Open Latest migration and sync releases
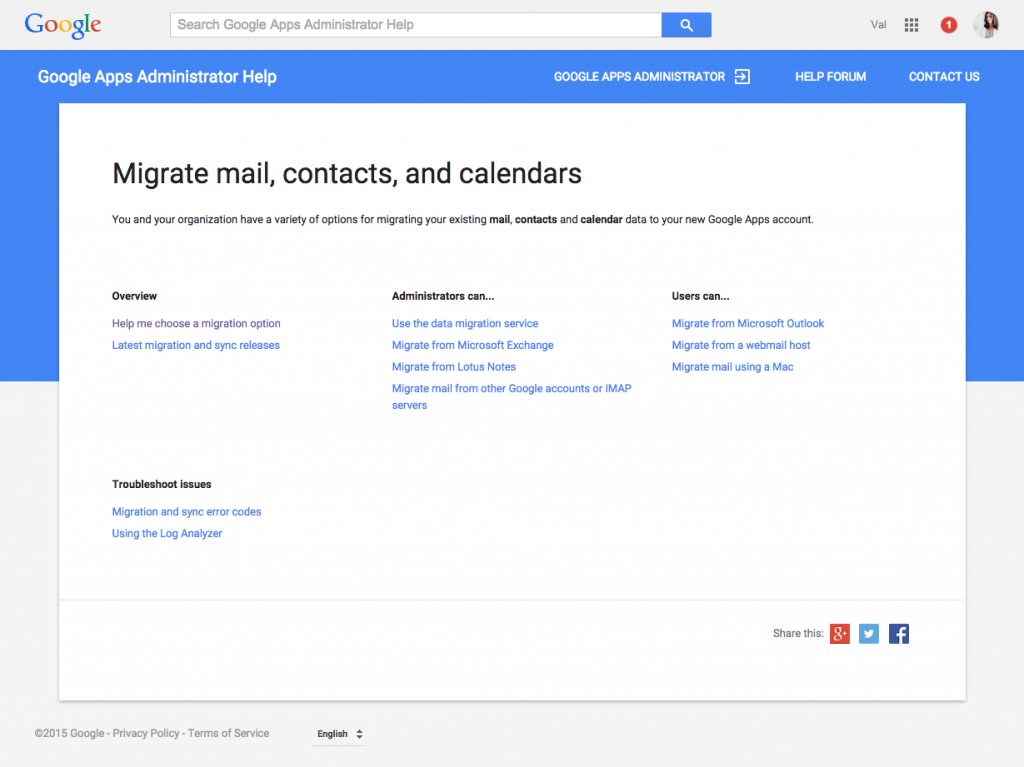 point(195,345)
